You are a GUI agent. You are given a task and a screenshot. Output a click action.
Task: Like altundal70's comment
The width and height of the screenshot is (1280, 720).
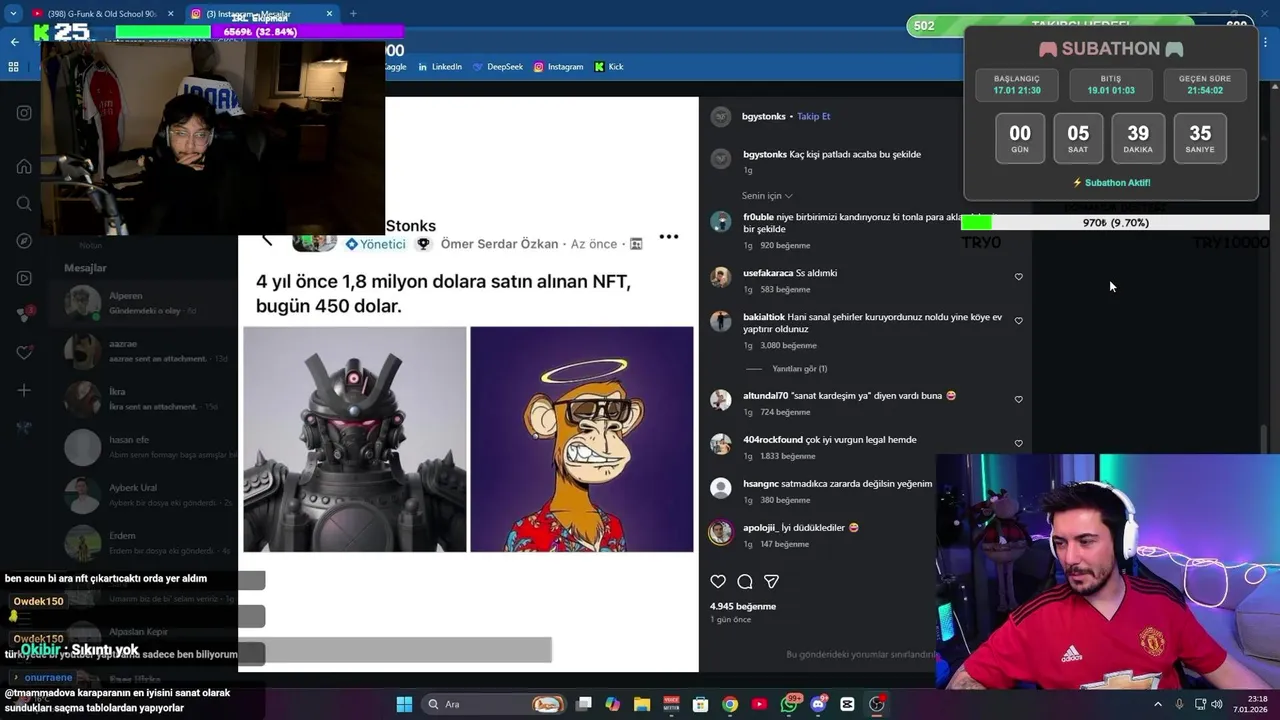click(x=1019, y=399)
